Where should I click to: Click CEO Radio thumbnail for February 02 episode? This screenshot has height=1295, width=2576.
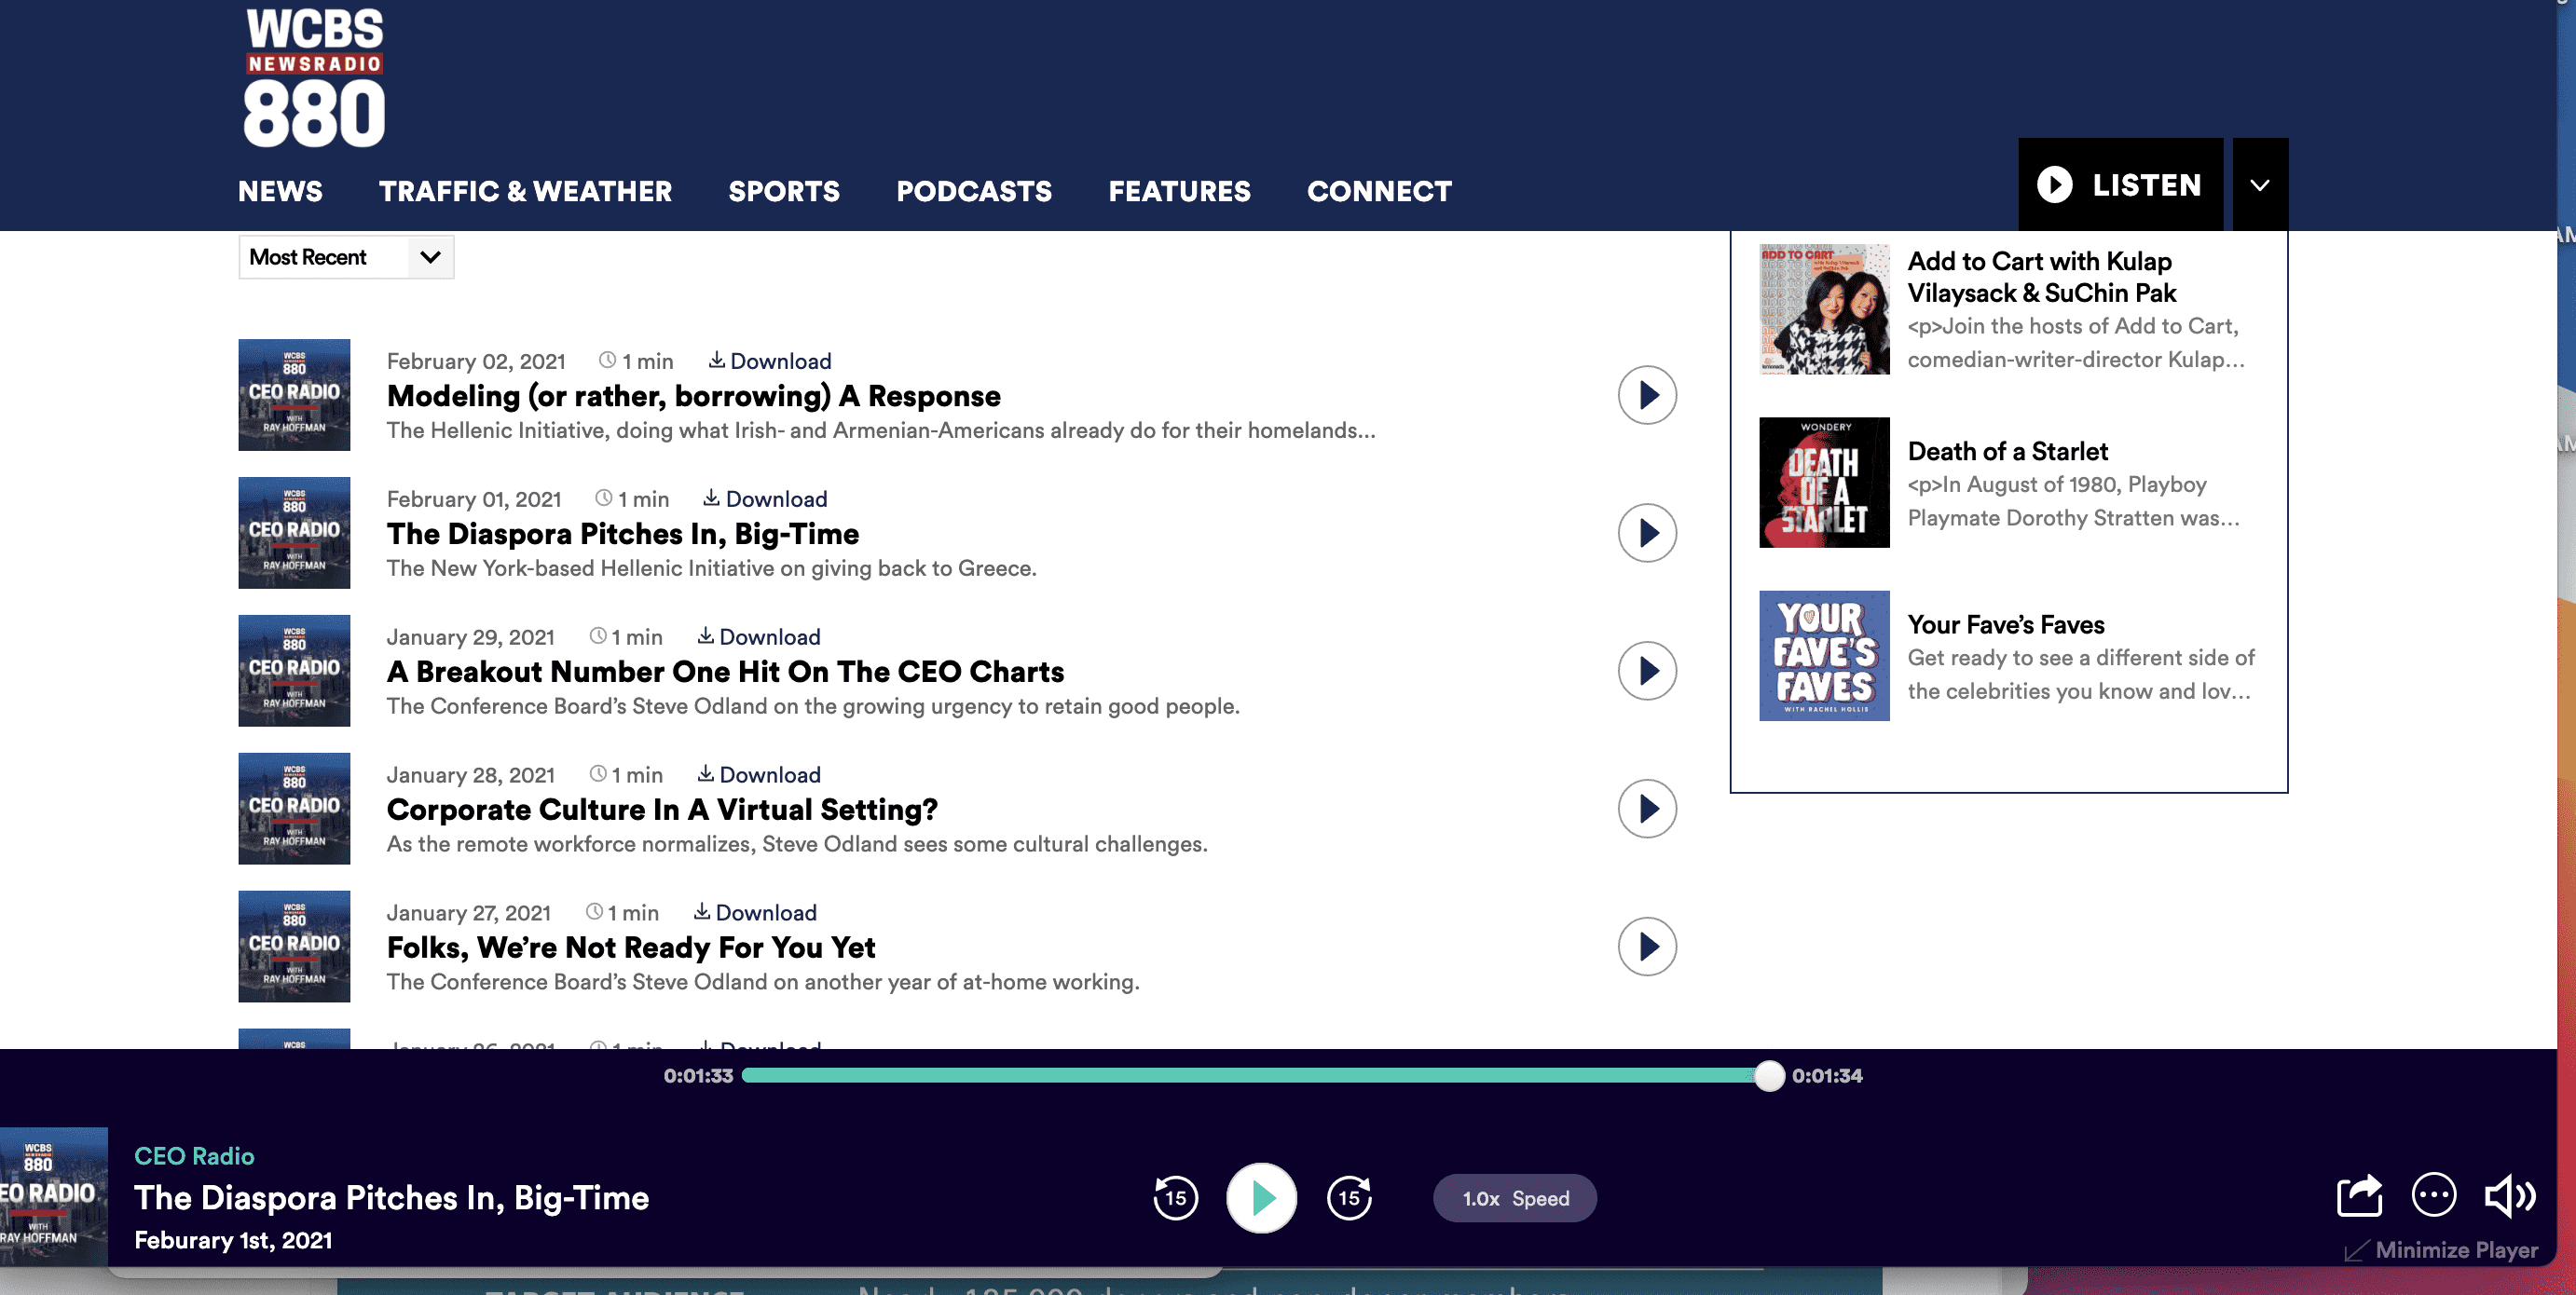(x=294, y=395)
